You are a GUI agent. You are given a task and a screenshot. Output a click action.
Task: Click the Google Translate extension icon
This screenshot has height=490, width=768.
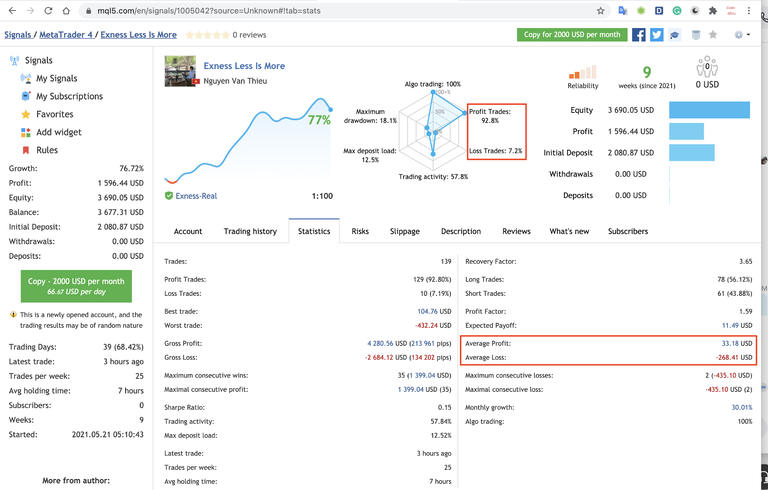tap(622, 10)
